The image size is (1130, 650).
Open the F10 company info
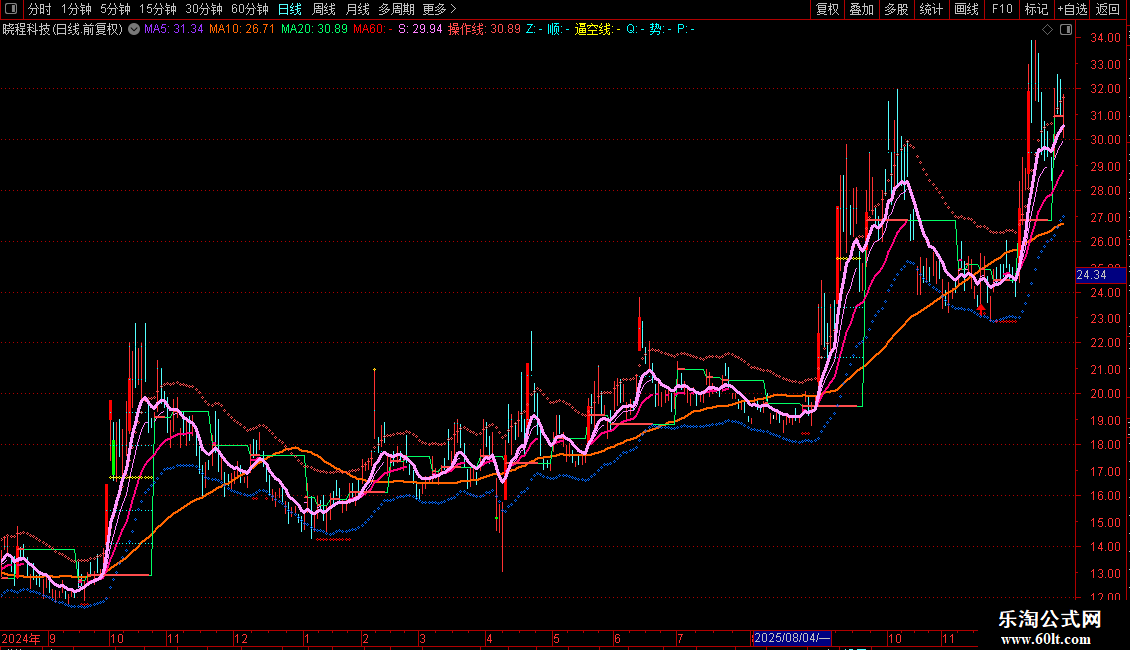[1002, 9]
